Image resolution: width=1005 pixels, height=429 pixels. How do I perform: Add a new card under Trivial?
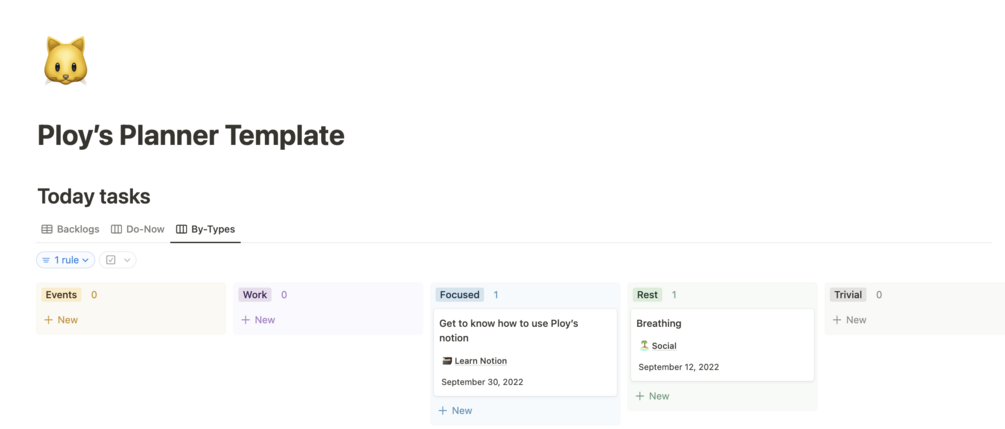[850, 320]
